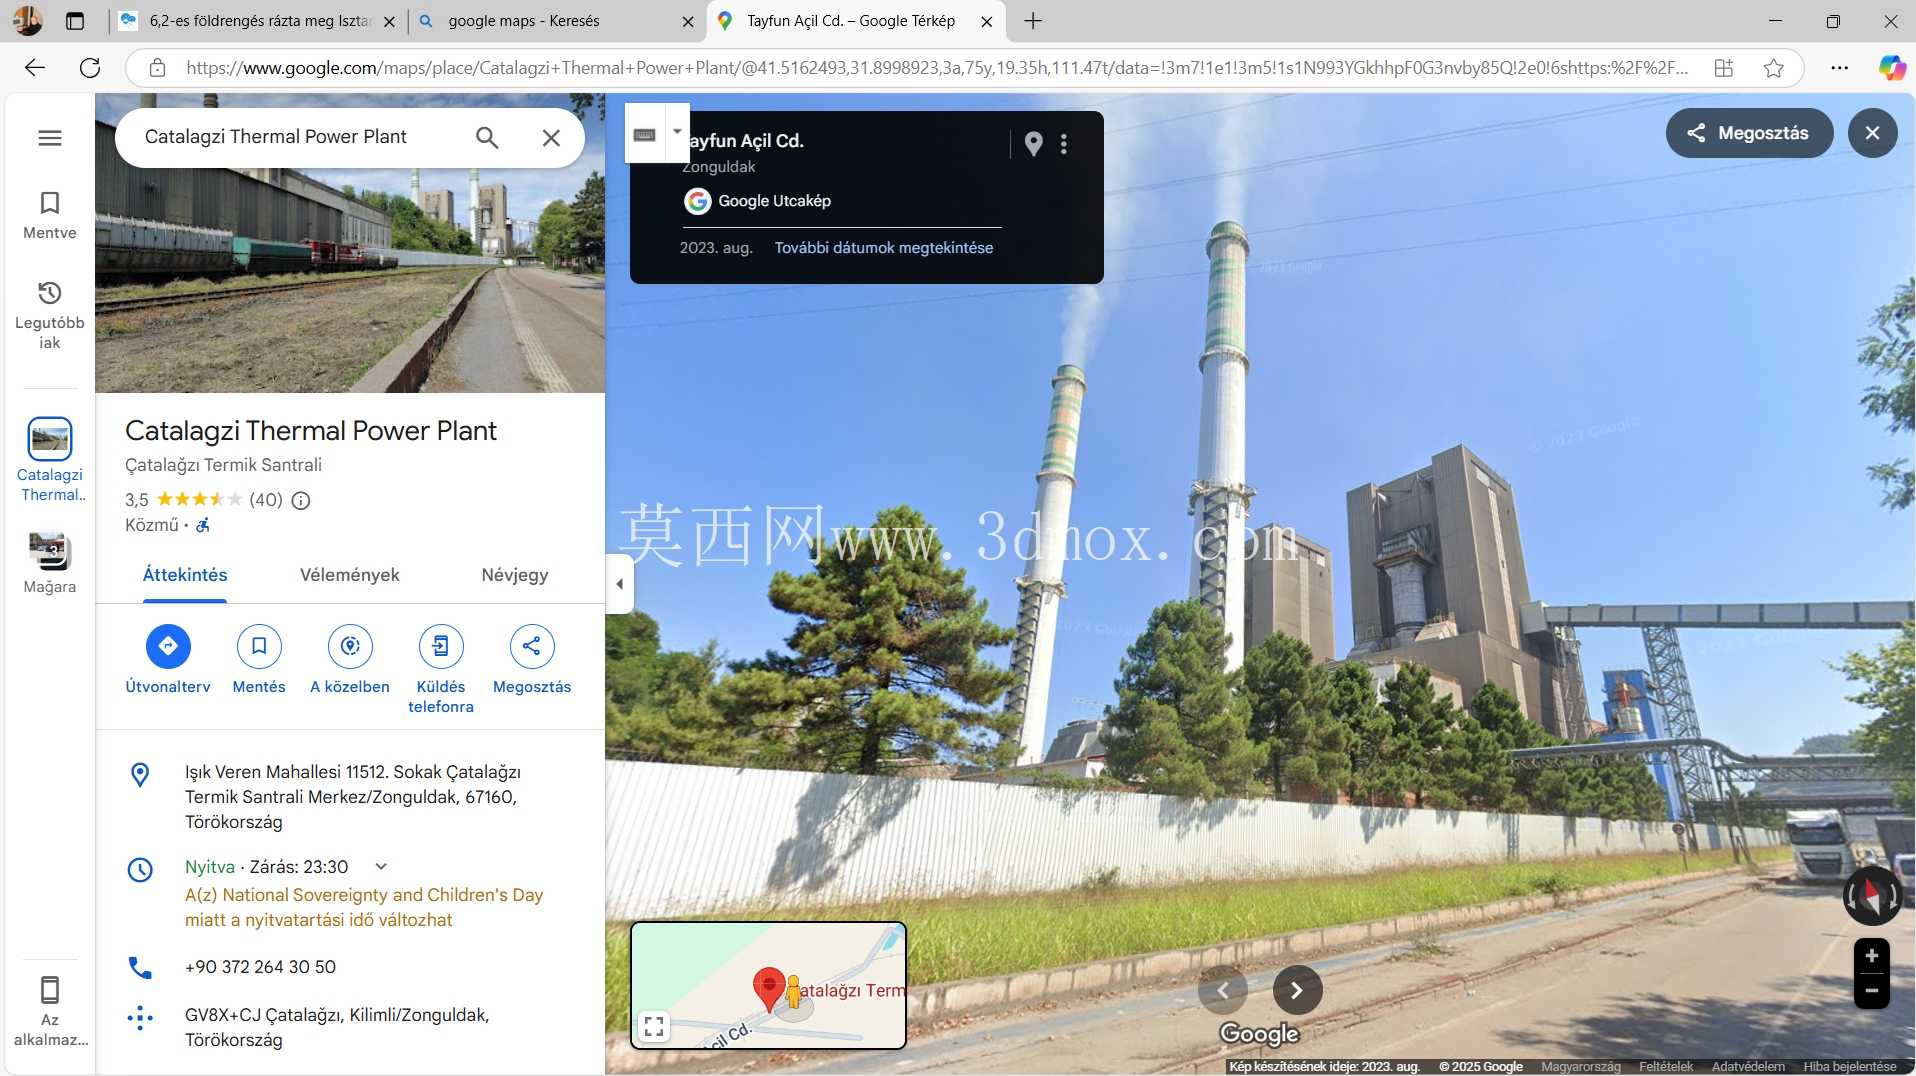Click the address row Işık Veren Mahallesi
The height and width of the screenshot is (1076, 1916).
[350, 797]
